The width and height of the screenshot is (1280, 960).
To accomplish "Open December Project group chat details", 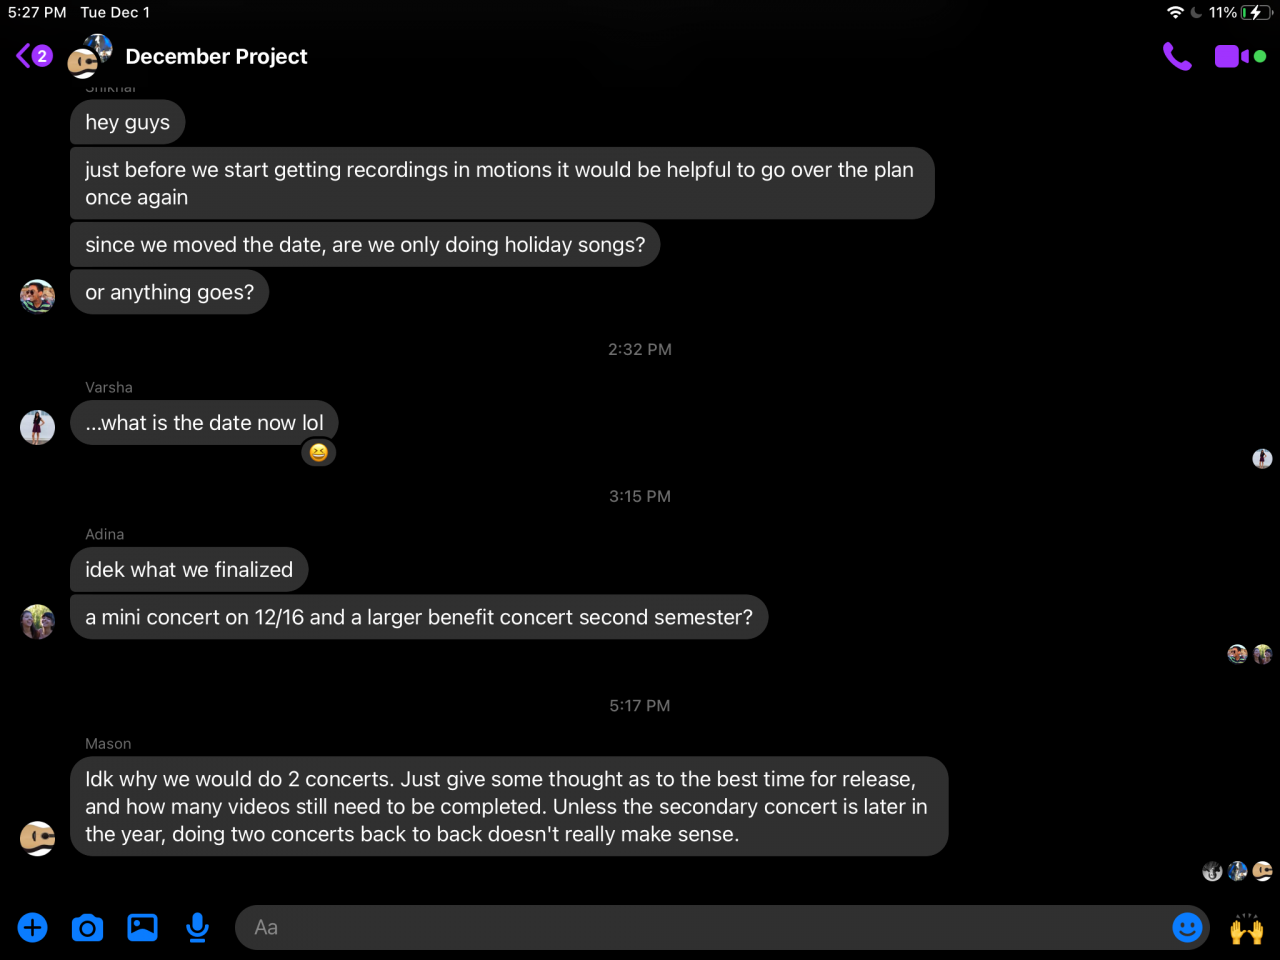I will (x=216, y=57).
